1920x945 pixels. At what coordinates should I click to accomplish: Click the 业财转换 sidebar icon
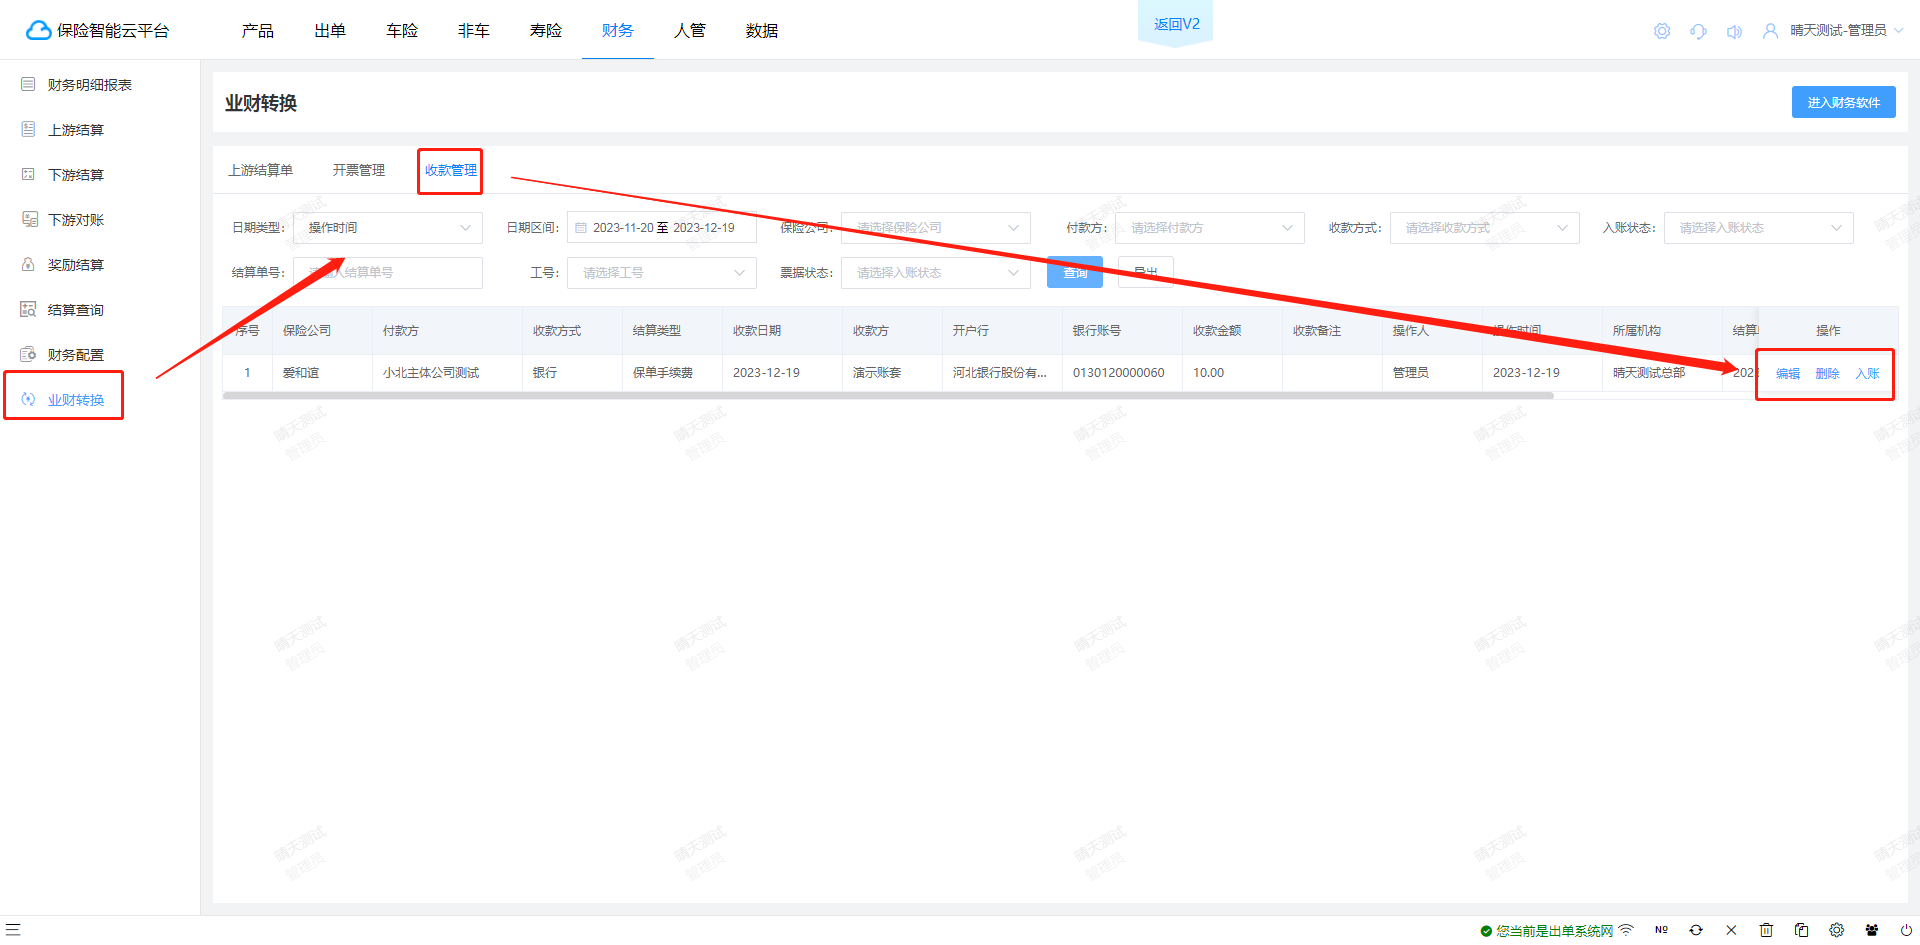click(28, 399)
